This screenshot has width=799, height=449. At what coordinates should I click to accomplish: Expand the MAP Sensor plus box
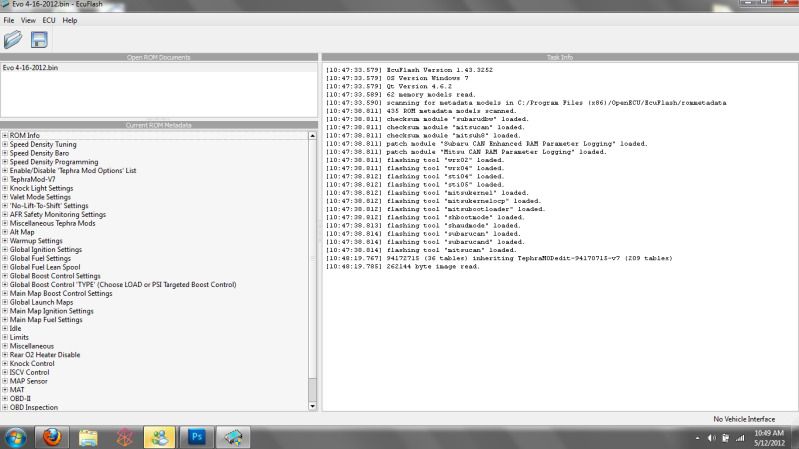(5, 381)
